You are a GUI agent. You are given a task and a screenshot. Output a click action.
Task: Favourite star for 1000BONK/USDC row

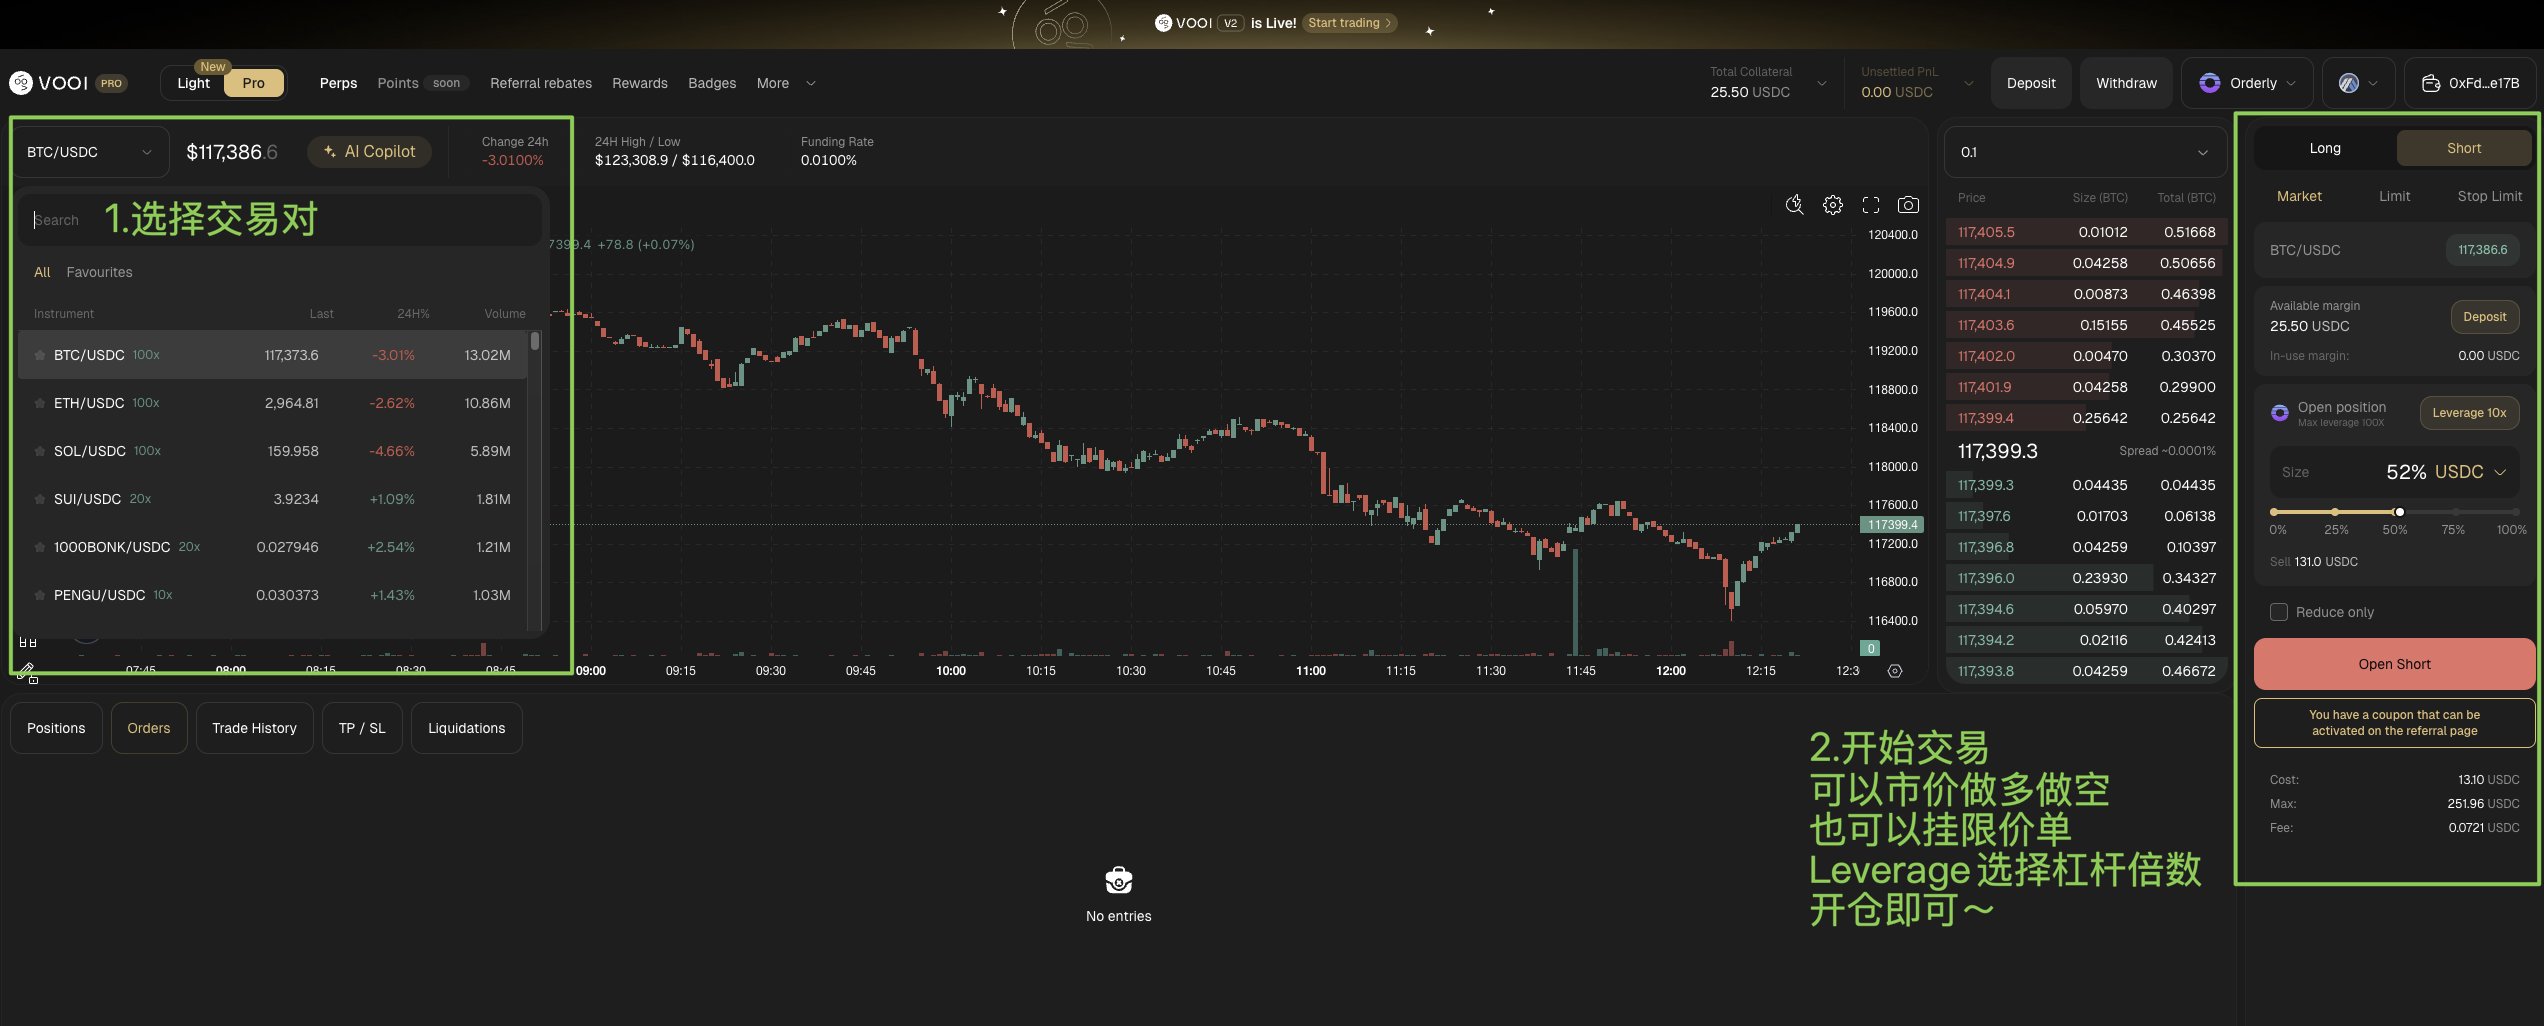40,547
